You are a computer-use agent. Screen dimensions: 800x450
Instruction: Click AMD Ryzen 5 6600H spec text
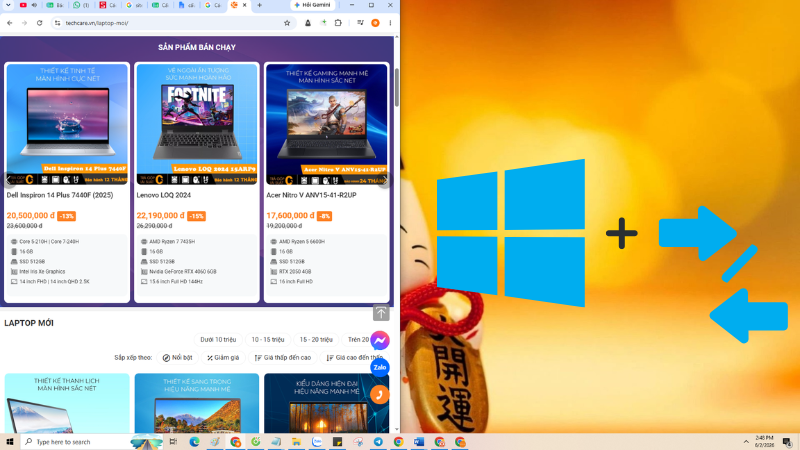tap(302, 241)
